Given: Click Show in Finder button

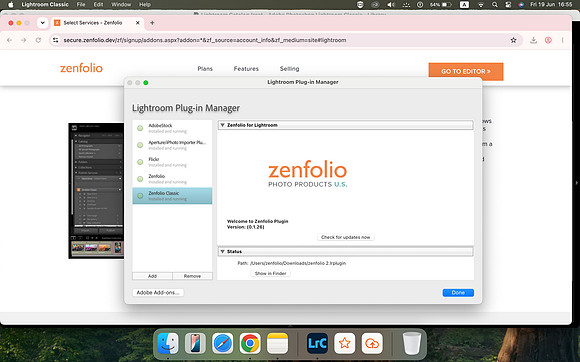Looking at the screenshot, I should pos(270,273).
